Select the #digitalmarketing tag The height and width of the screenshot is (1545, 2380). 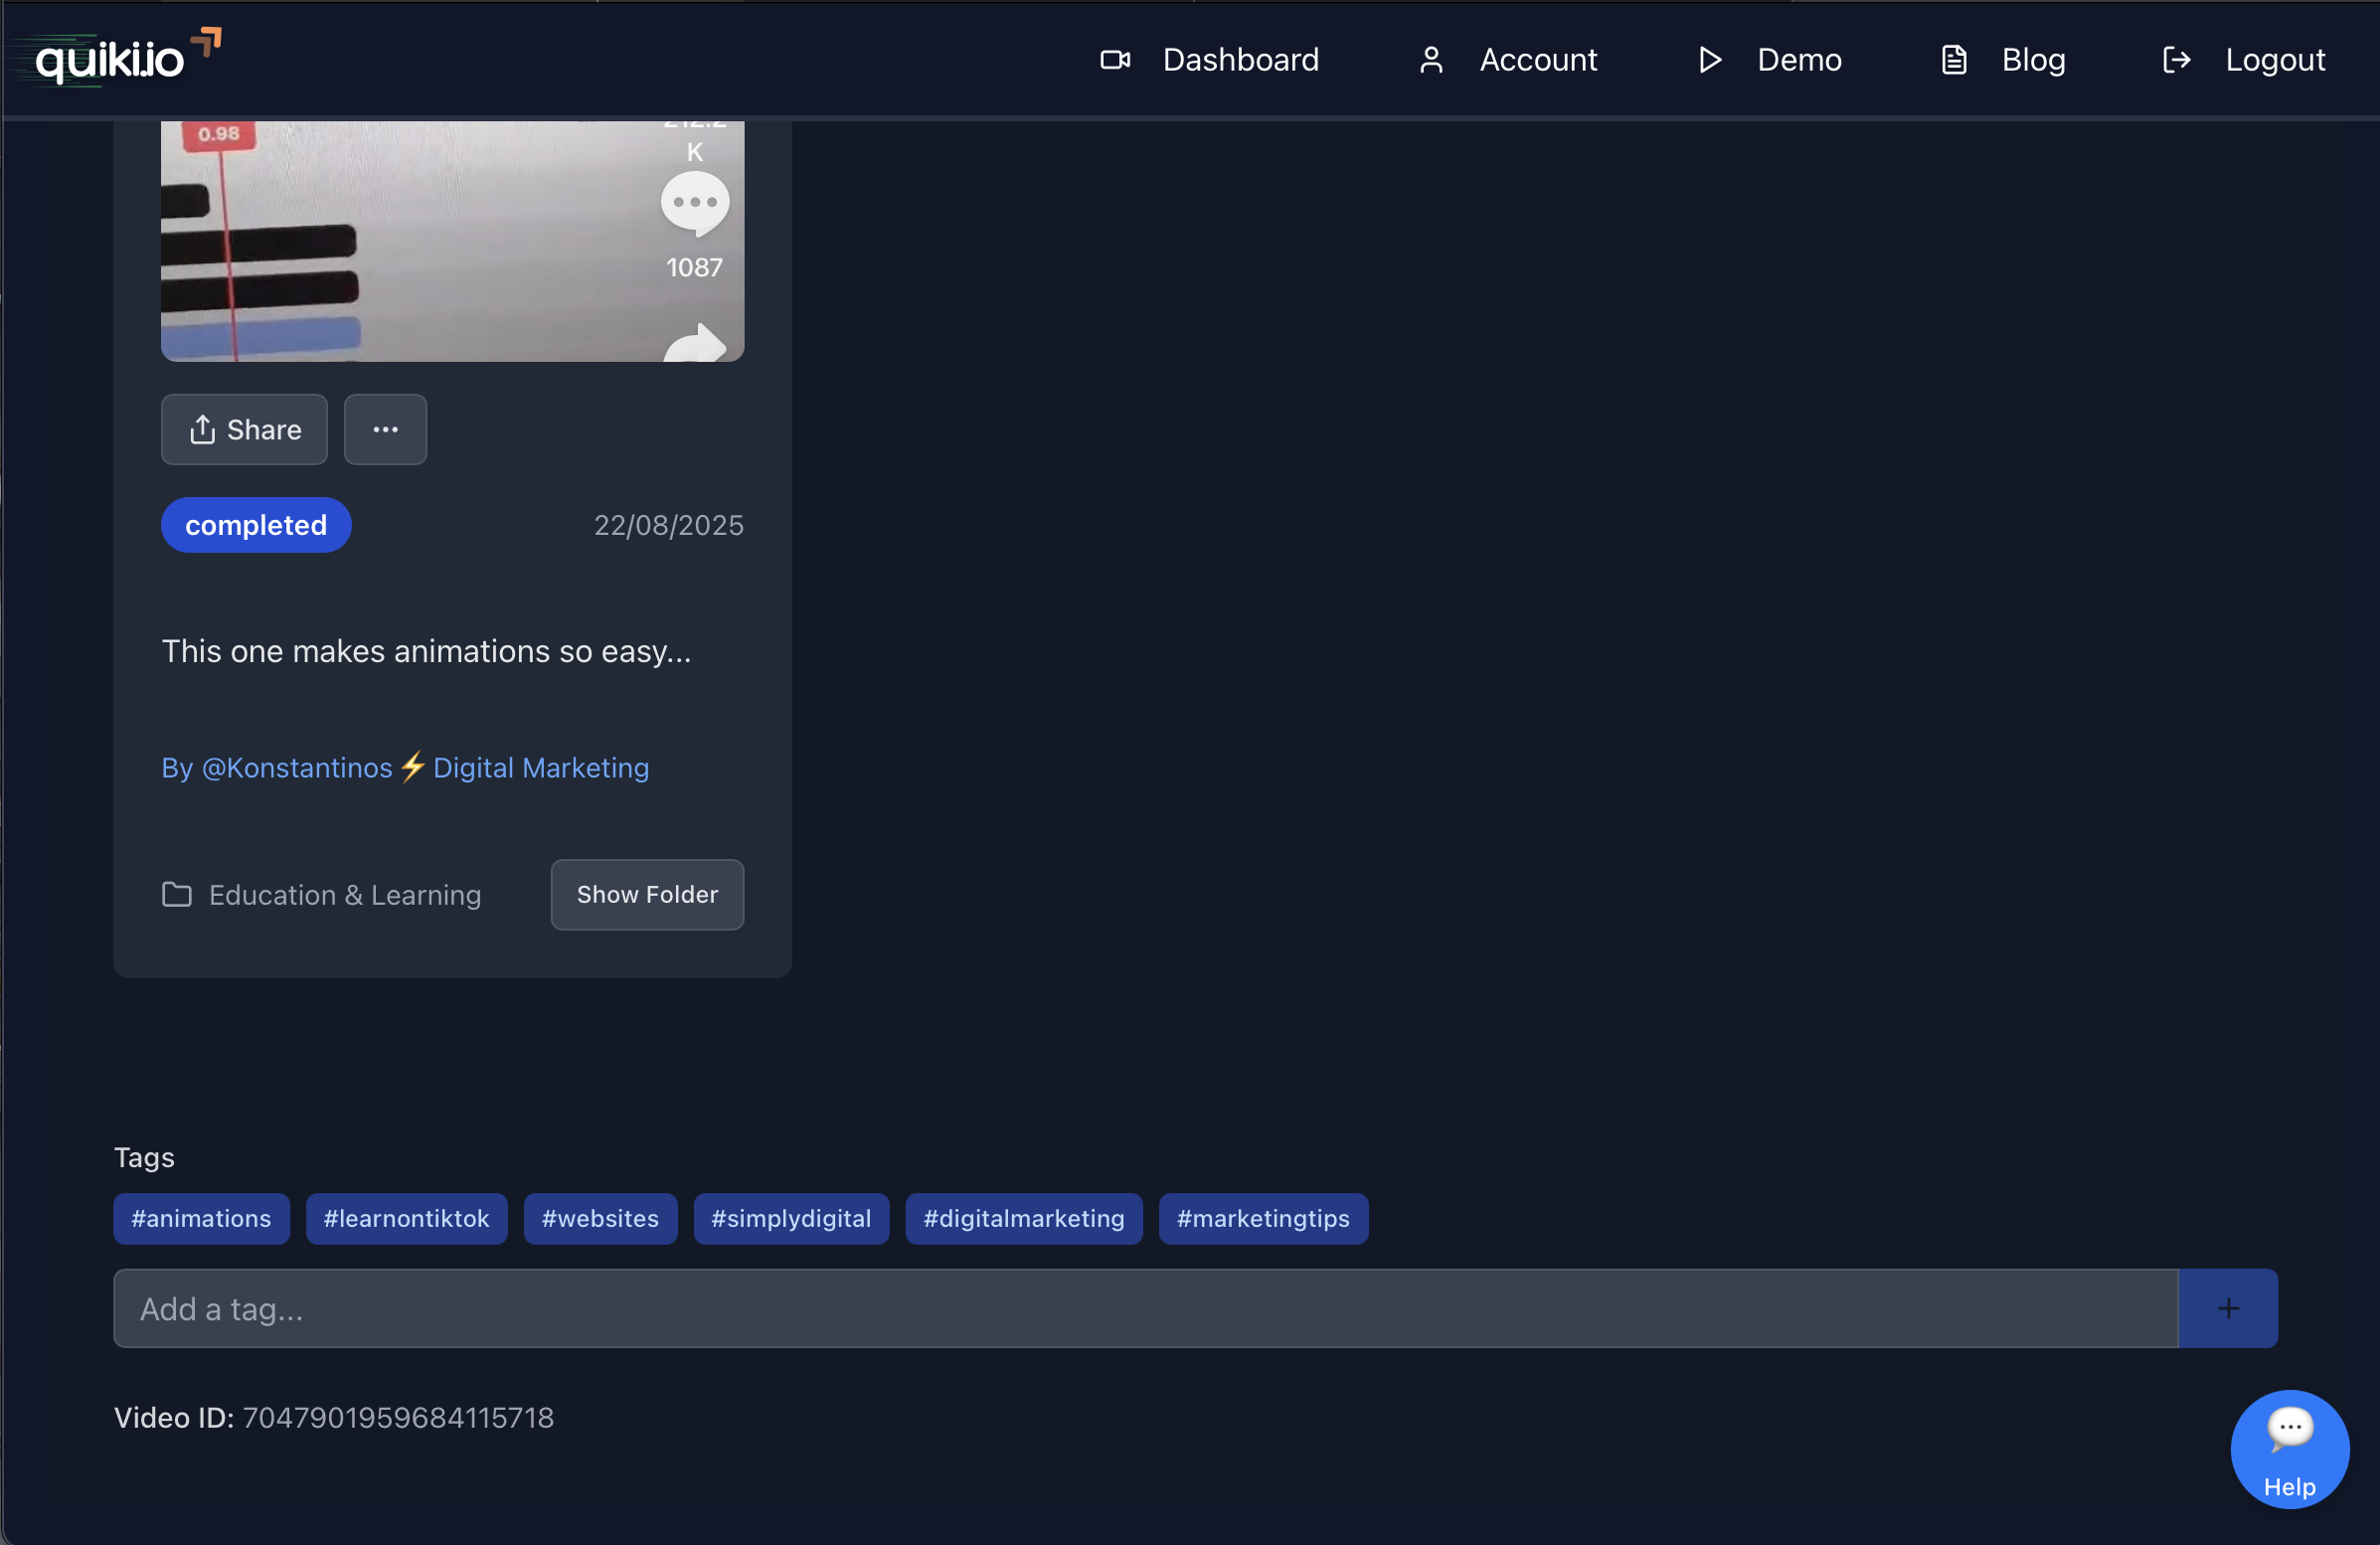click(1023, 1218)
